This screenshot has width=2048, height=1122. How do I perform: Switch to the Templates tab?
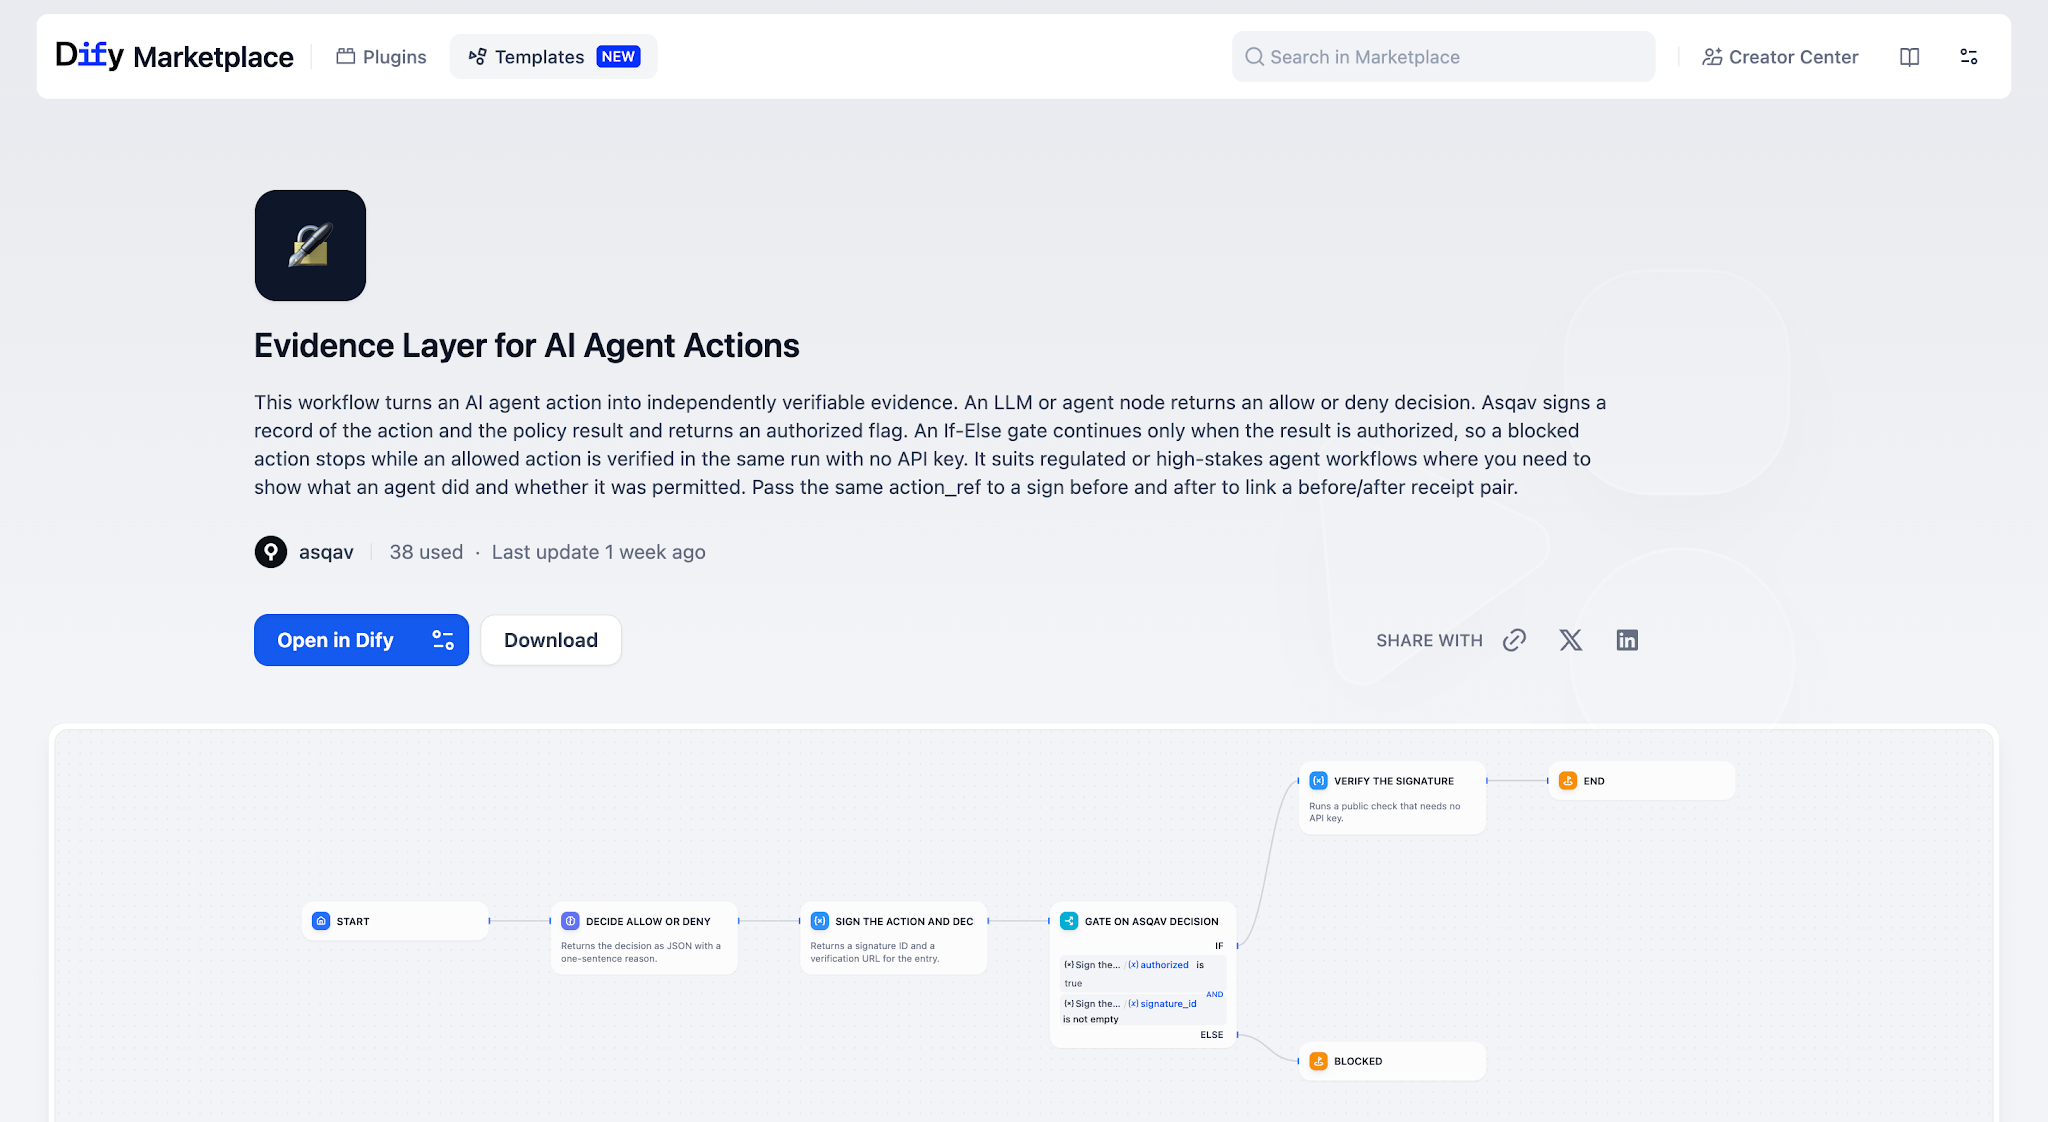coord(553,57)
